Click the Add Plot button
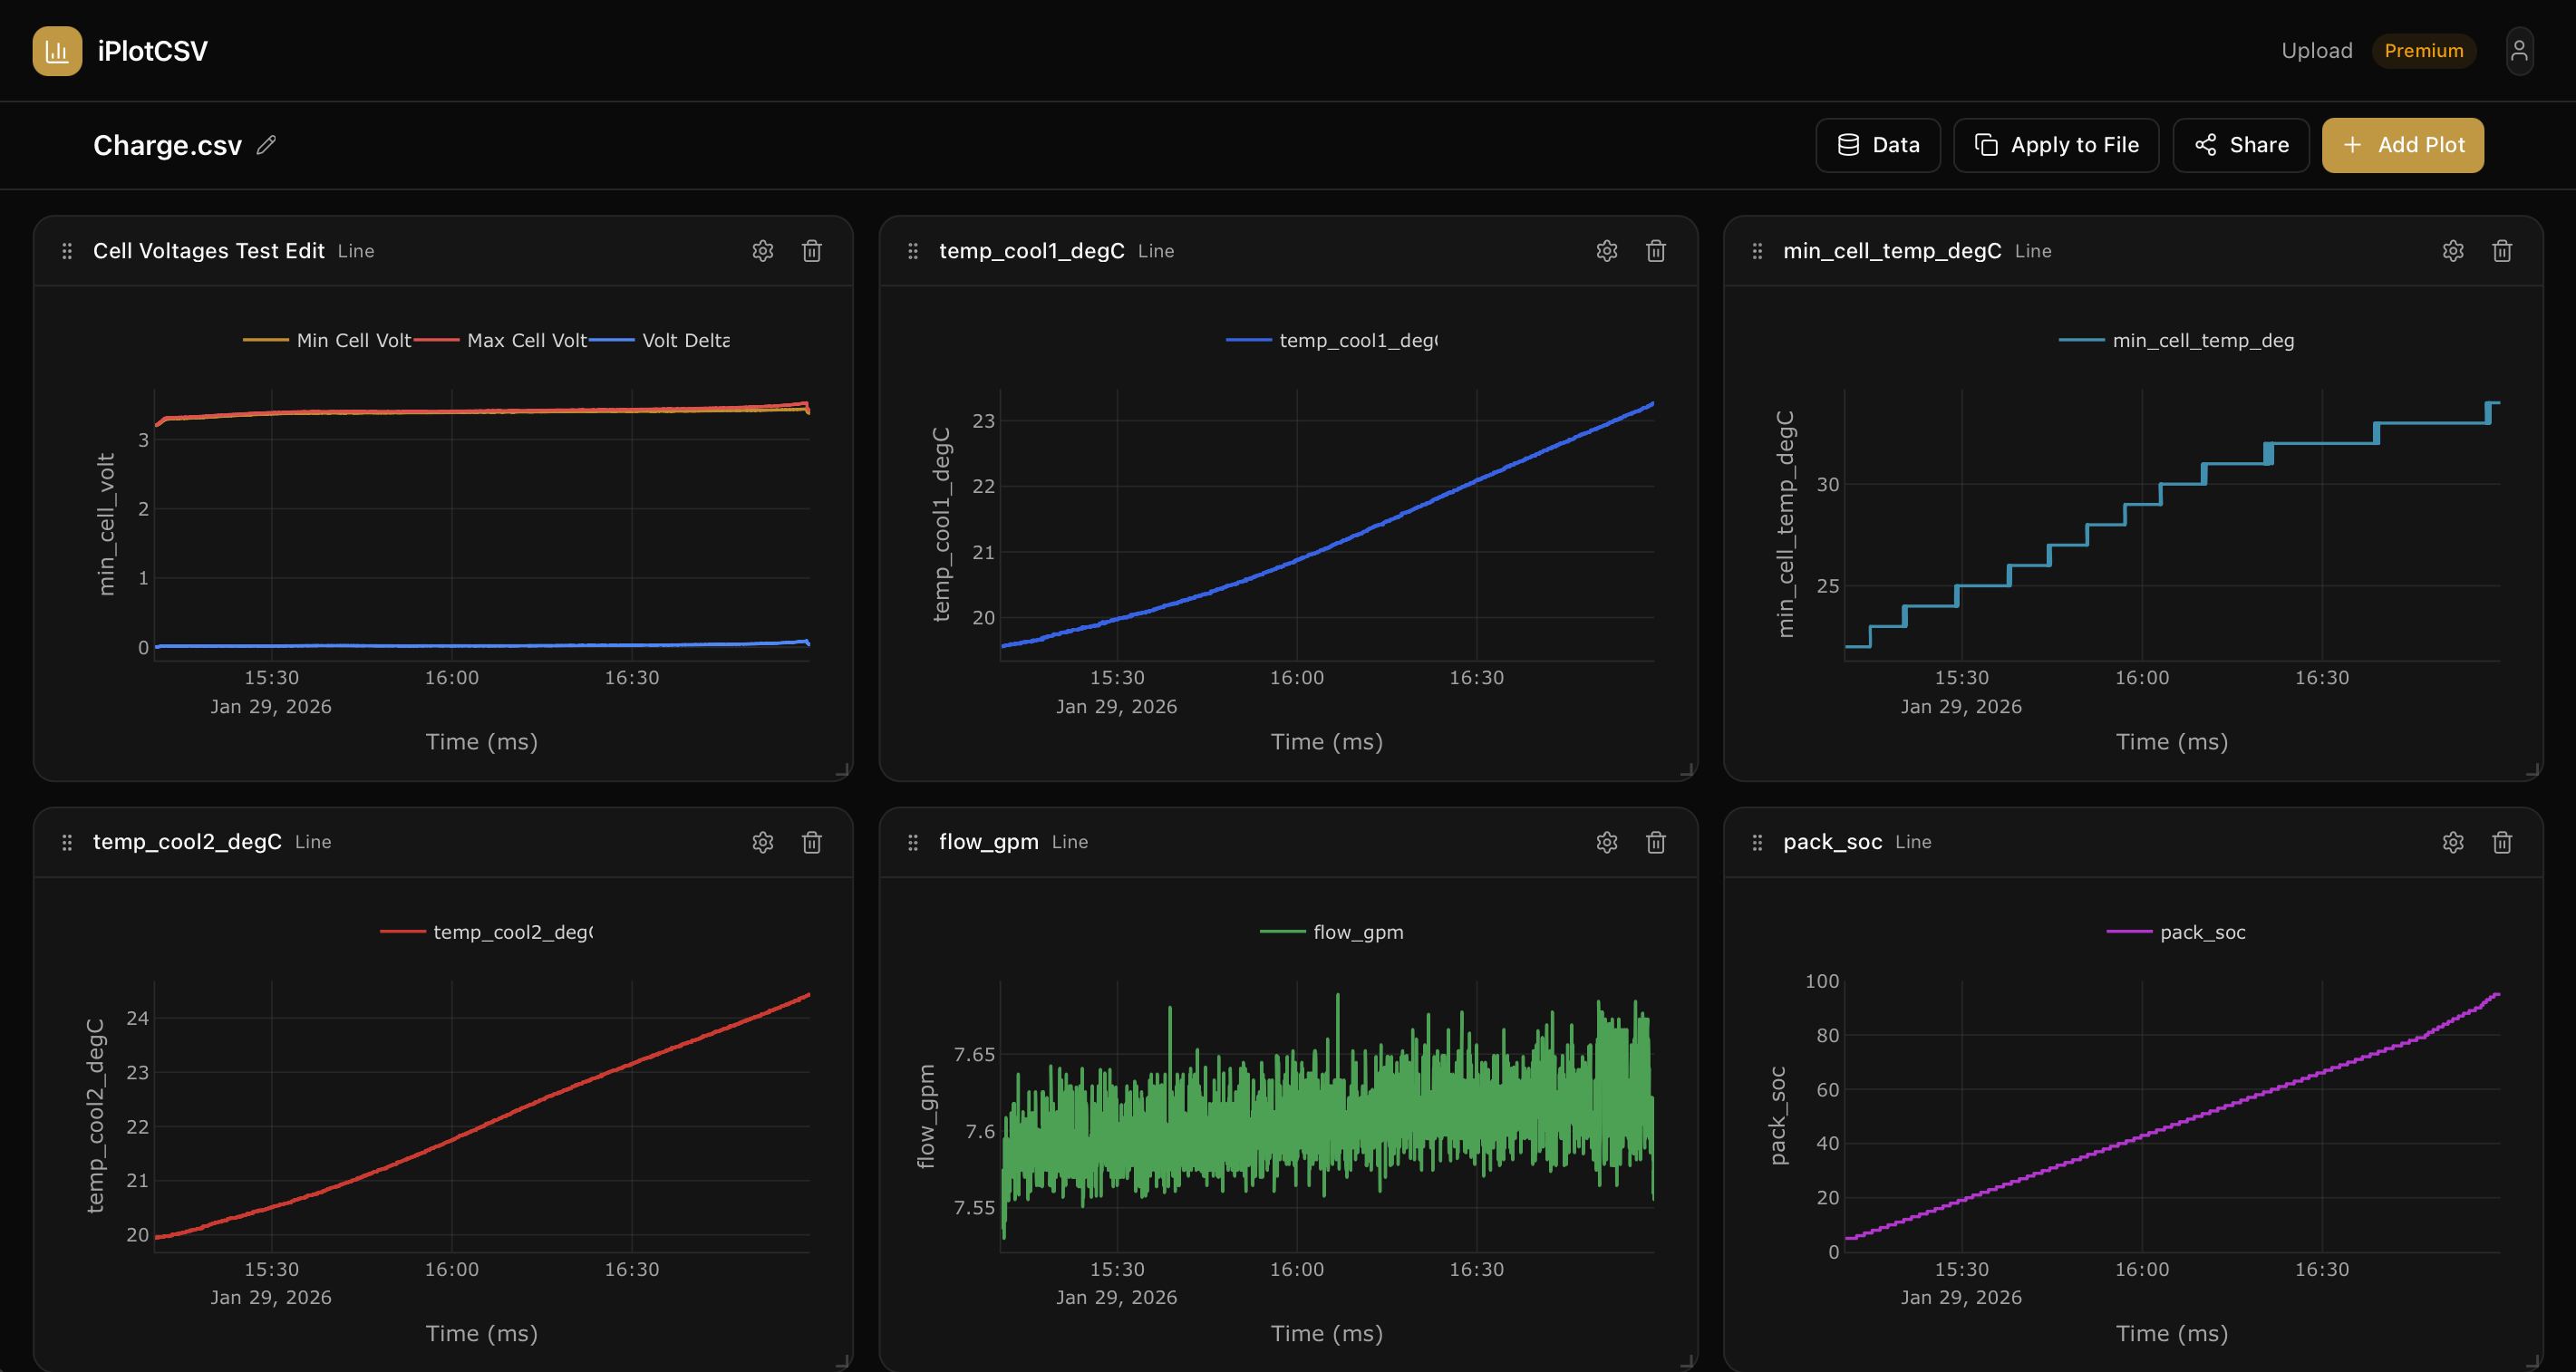The image size is (2576, 1372). tap(2402, 145)
